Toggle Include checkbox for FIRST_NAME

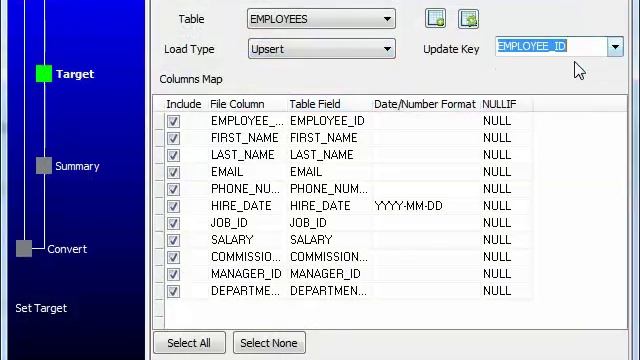(173, 138)
